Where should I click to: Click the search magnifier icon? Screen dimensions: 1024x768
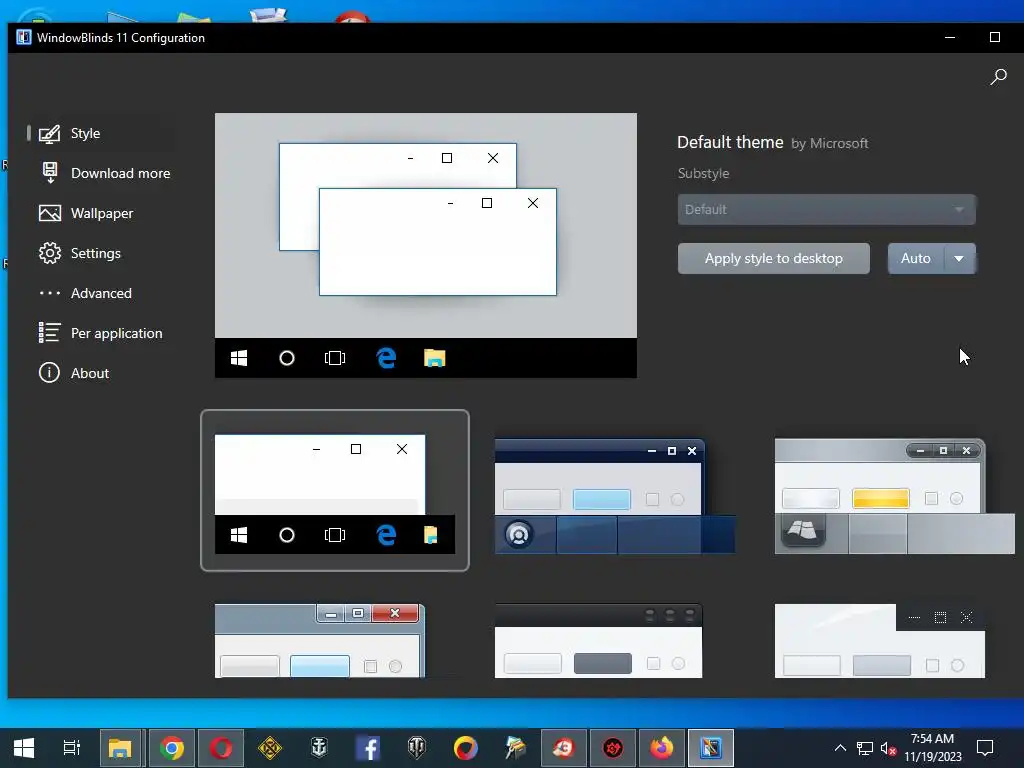point(998,77)
